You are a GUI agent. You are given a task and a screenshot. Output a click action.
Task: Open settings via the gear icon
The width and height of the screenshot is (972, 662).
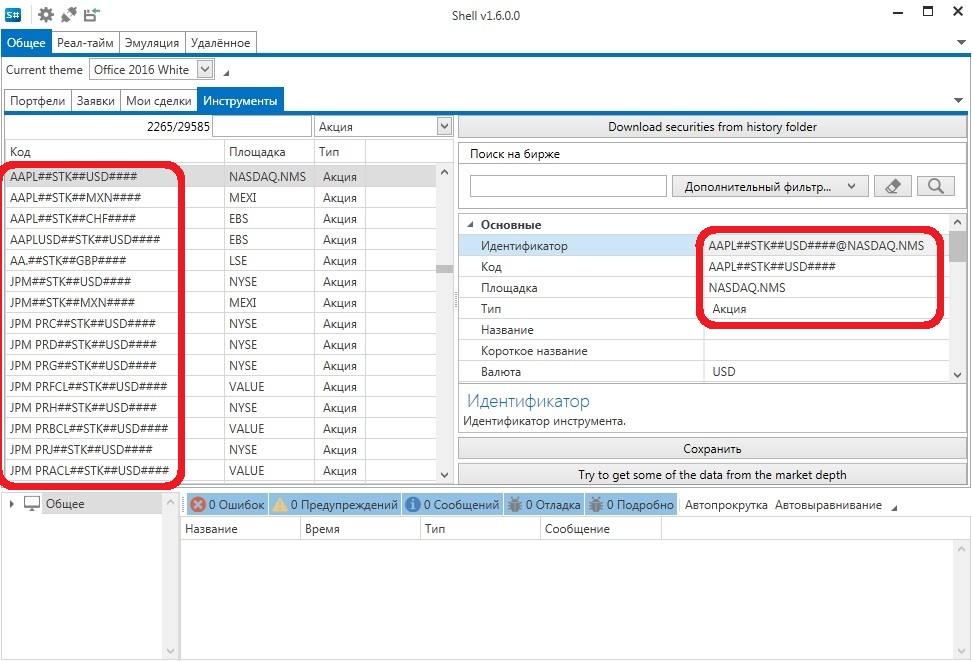45,15
